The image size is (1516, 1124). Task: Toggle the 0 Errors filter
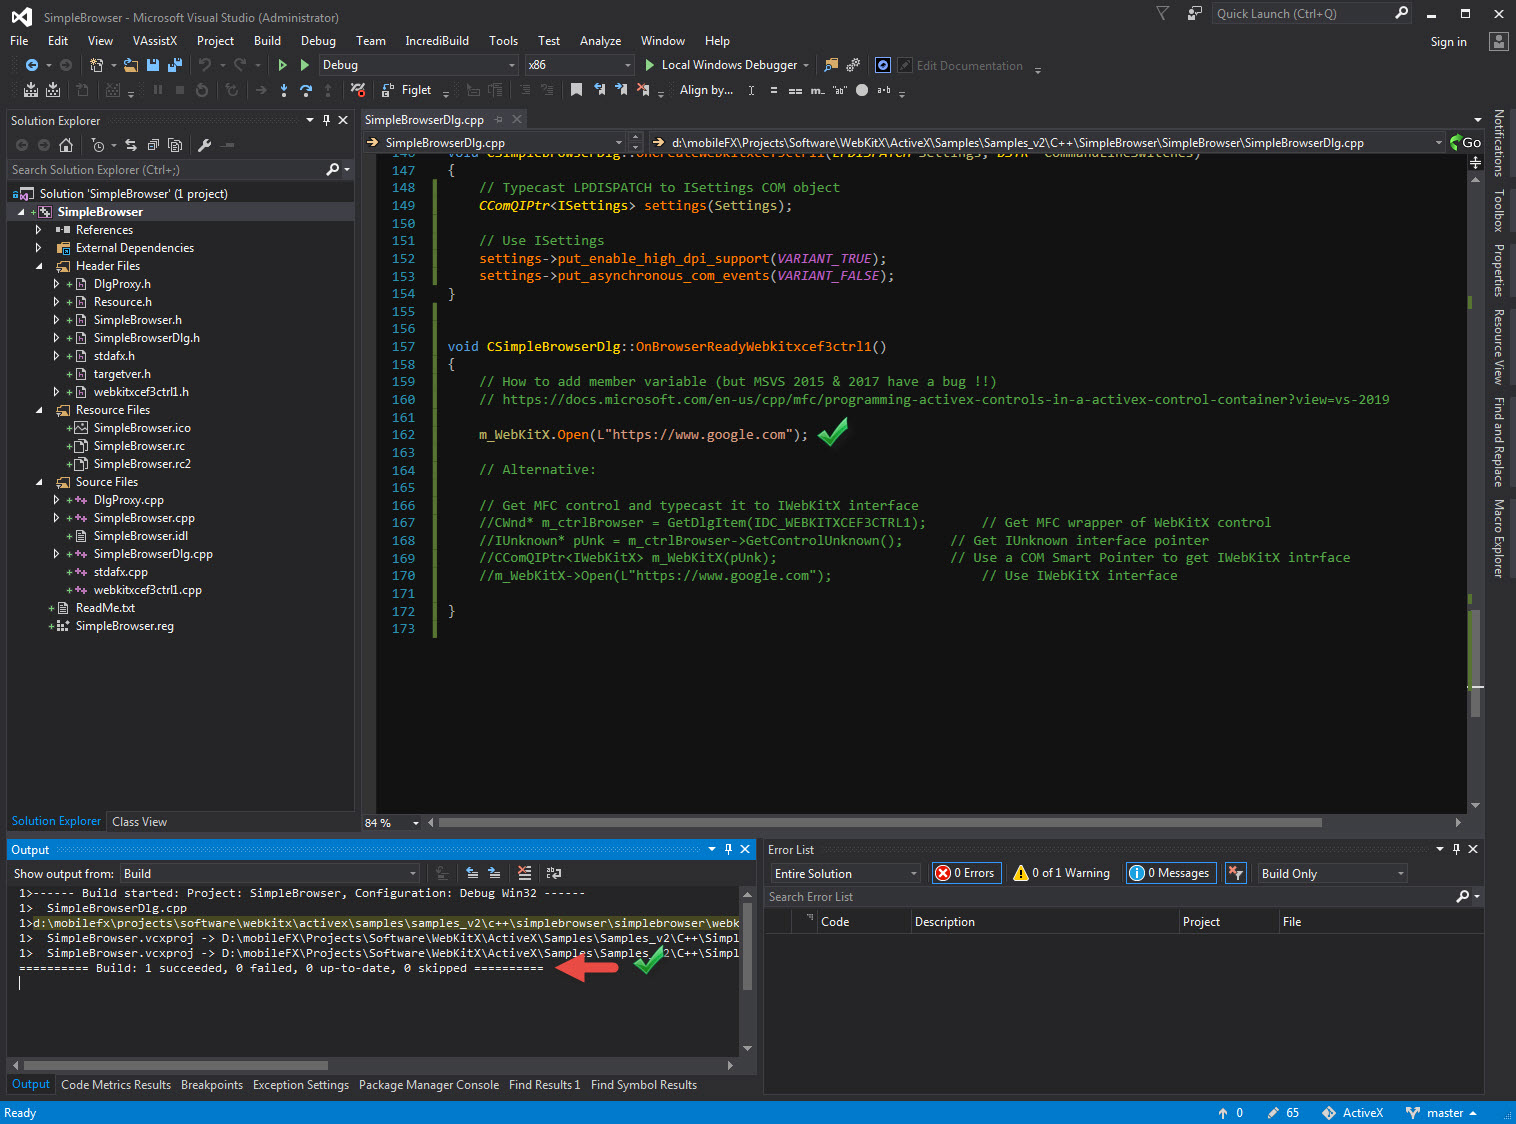[x=965, y=873]
